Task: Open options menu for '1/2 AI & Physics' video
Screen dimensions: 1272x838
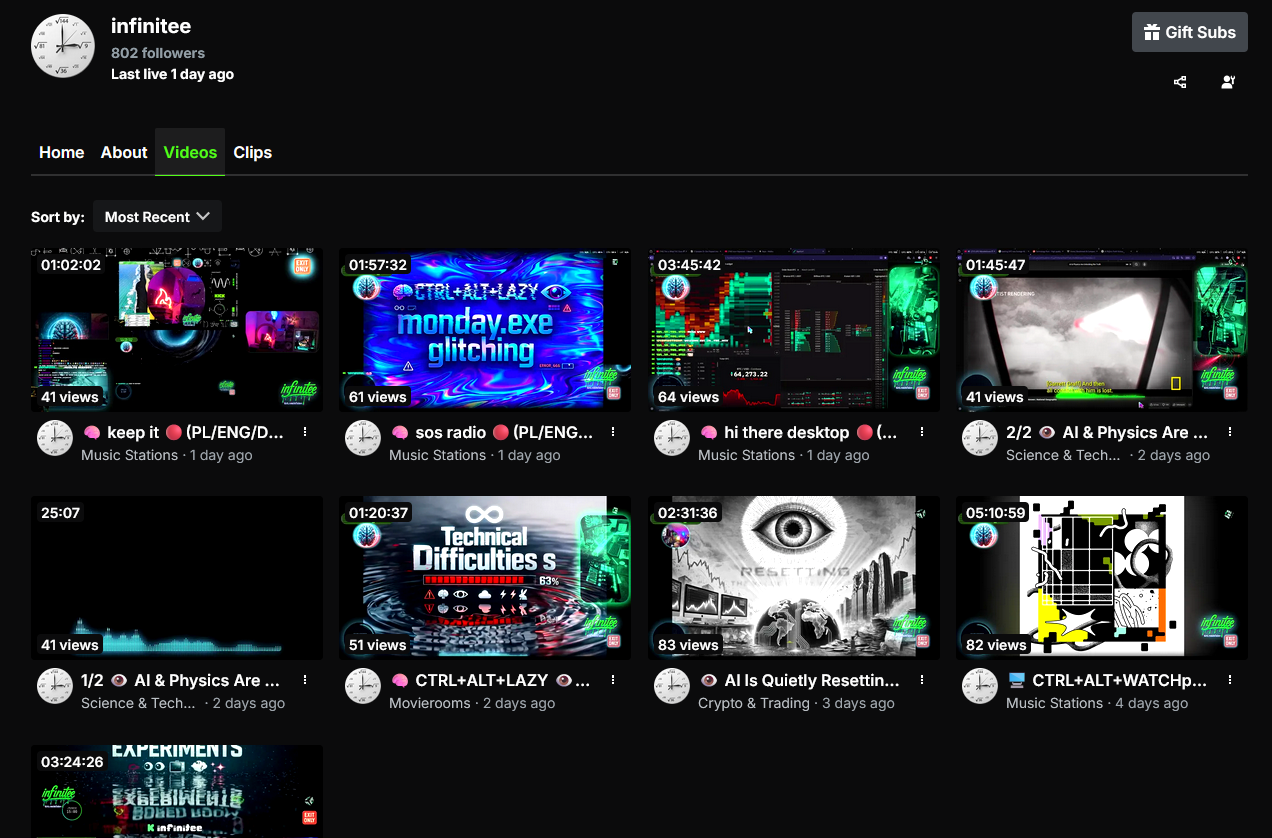Action: (305, 680)
